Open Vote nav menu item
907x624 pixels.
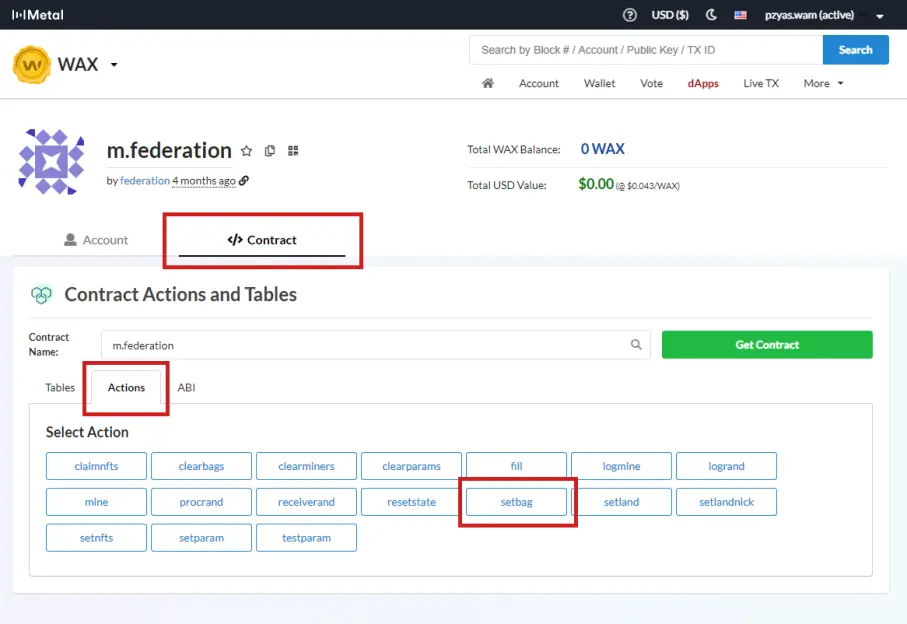tap(651, 83)
